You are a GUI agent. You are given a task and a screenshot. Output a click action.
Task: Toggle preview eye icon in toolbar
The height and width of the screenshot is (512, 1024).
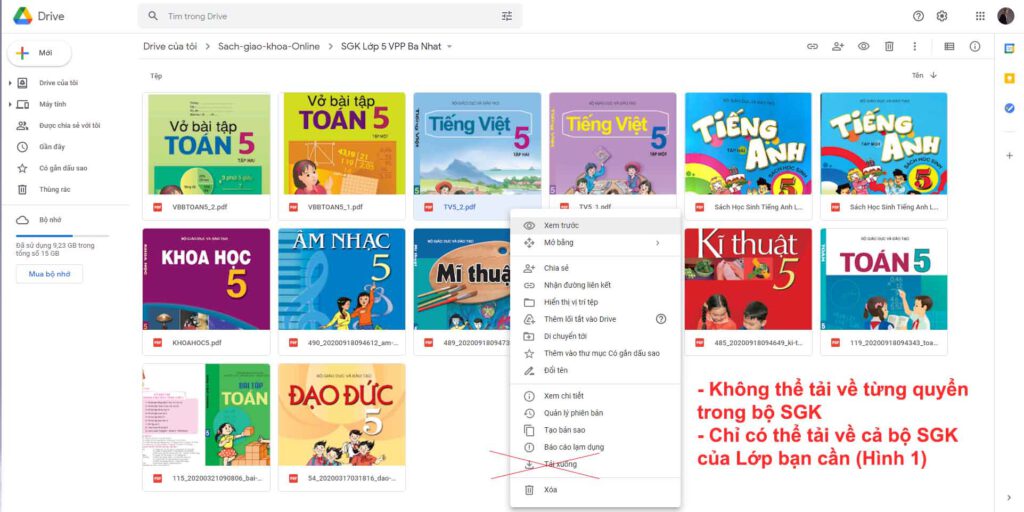(863, 46)
